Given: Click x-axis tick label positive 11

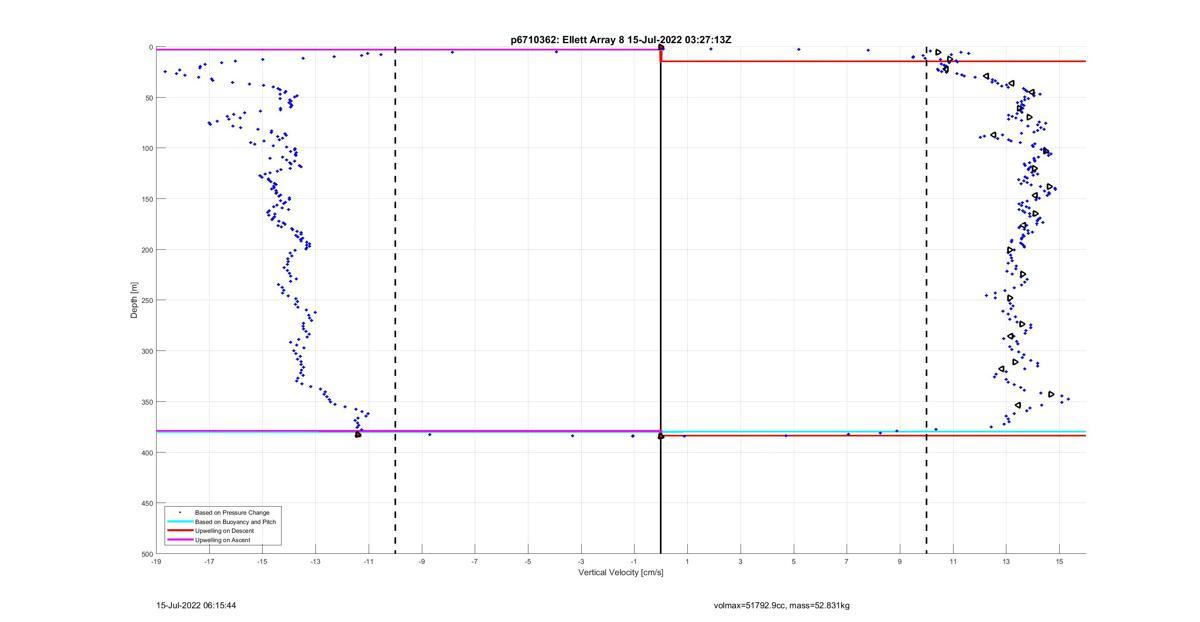Looking at the screenshot, I should click(953, 561).
